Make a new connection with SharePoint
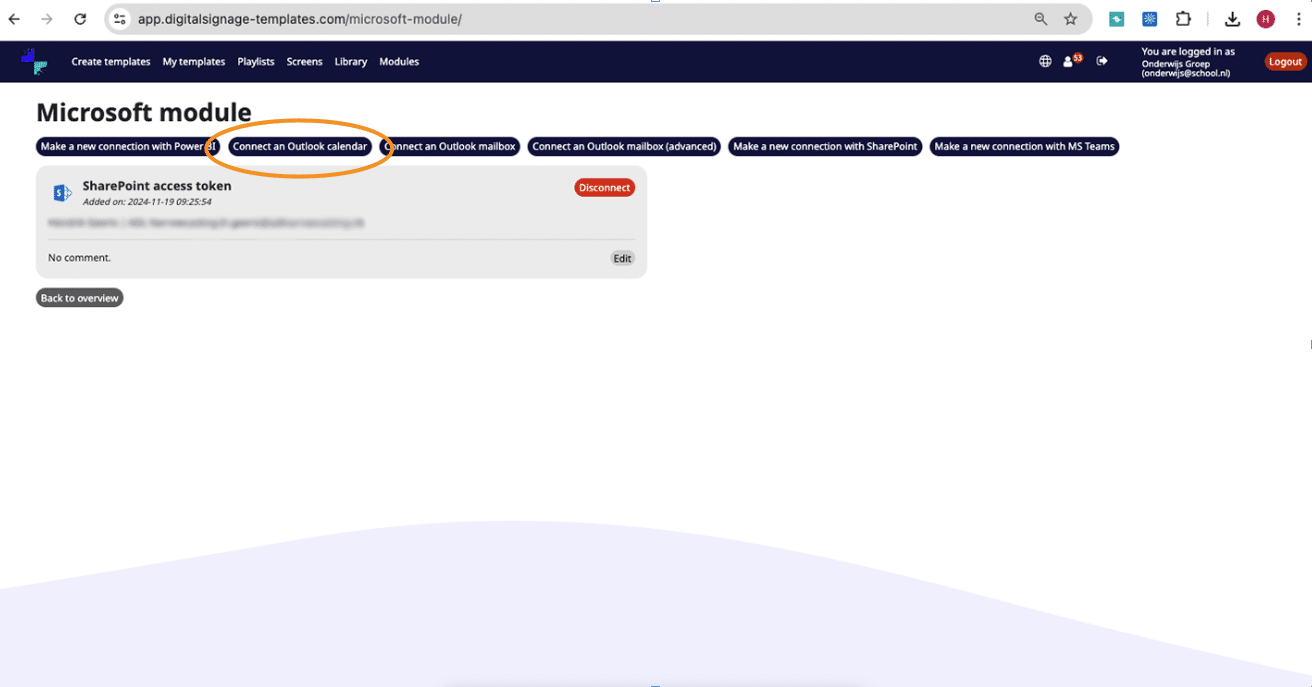Viewport: 1312px width, 687px height. click(x=825, y=146)
